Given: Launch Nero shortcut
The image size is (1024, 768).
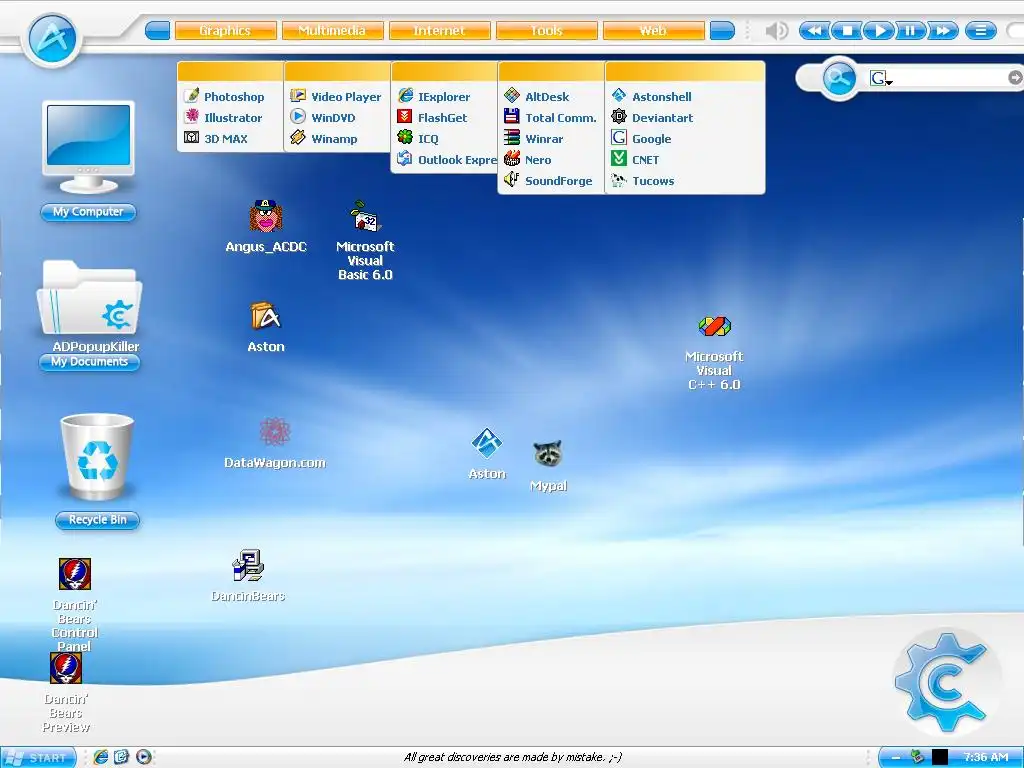Looking at the screenshot, I should [528, 159].
